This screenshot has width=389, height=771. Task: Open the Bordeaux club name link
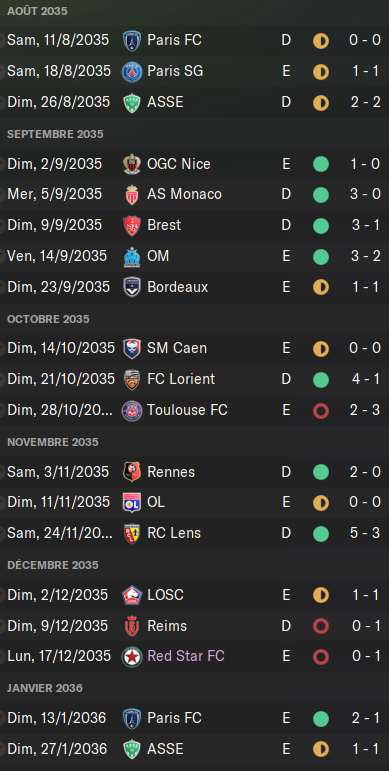pos(178,287)
